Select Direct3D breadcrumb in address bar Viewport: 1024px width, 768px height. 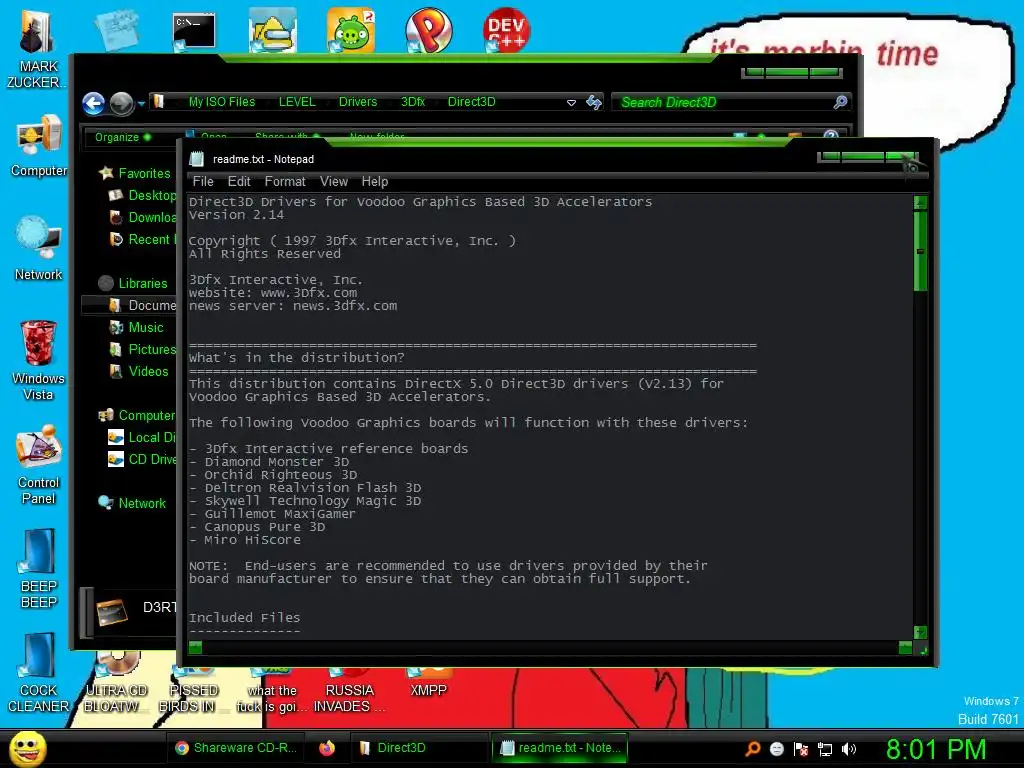click(472, 102)
